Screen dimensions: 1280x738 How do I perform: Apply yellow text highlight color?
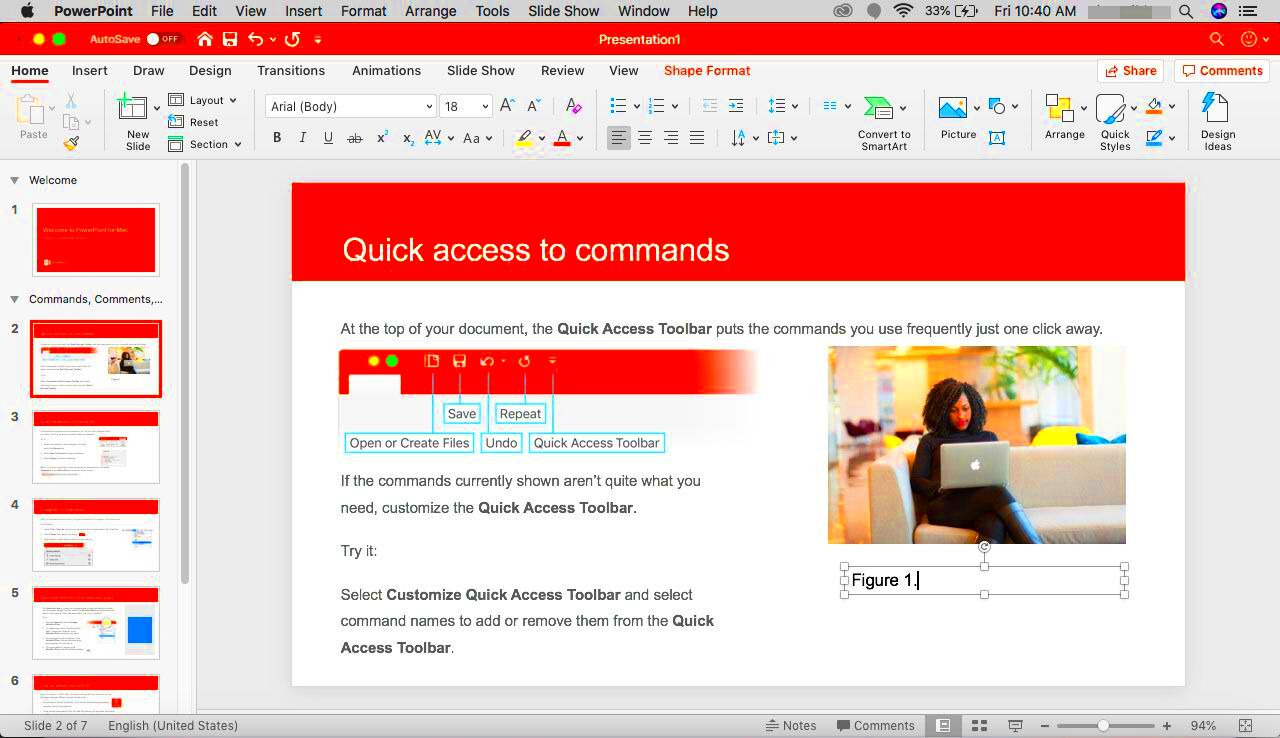[524, 139]
